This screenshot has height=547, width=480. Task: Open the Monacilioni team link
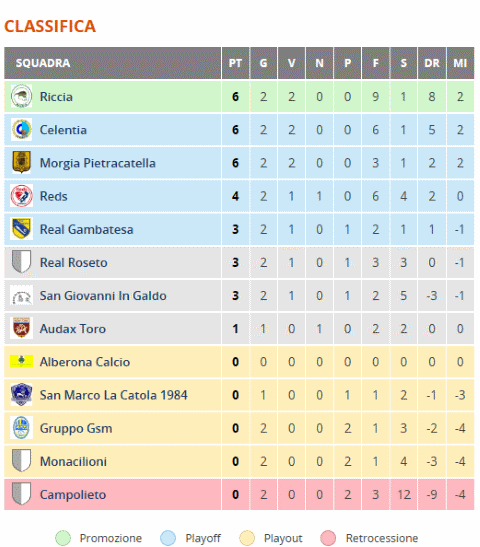[73, 461]
